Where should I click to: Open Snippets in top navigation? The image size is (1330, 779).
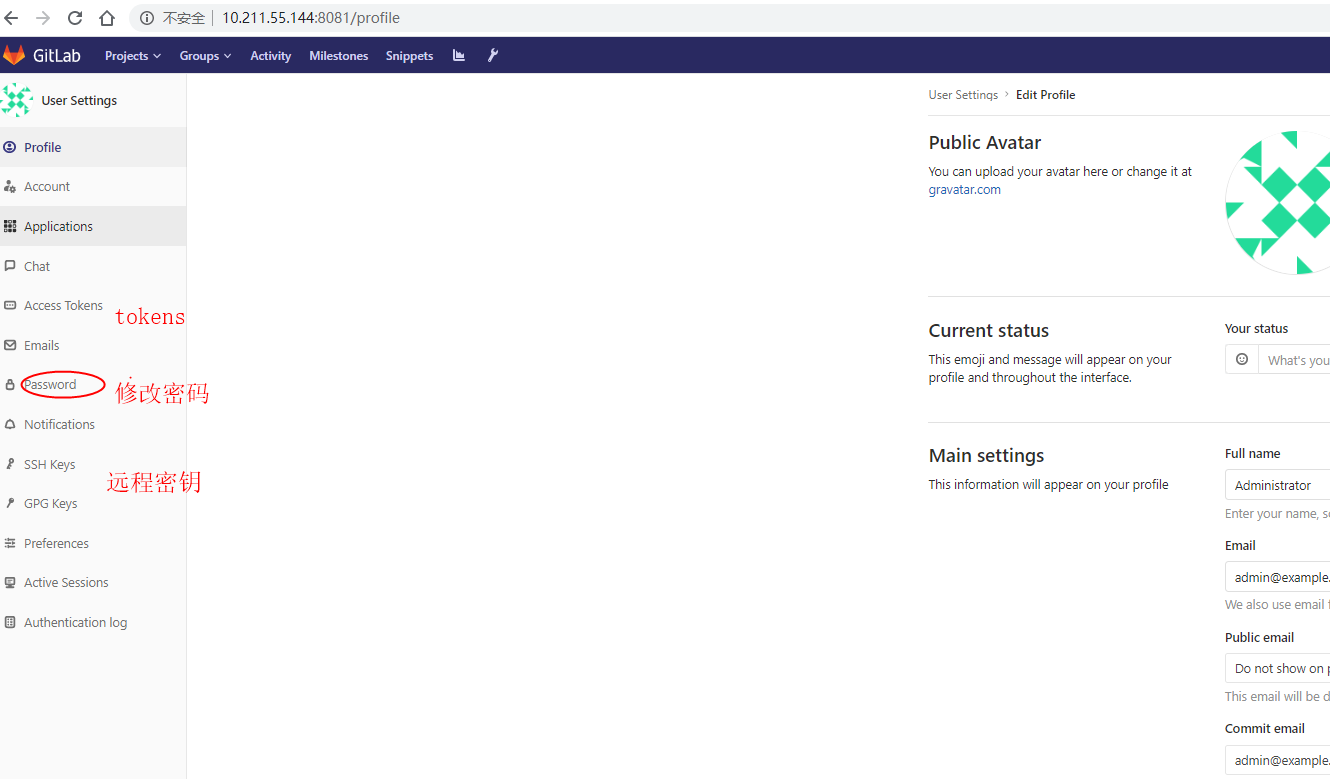coord(409,56)
